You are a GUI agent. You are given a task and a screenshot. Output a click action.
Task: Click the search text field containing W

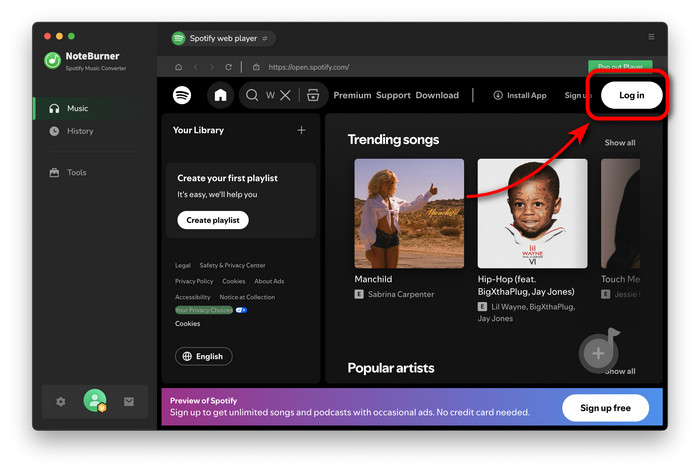(x=271, y=95)
